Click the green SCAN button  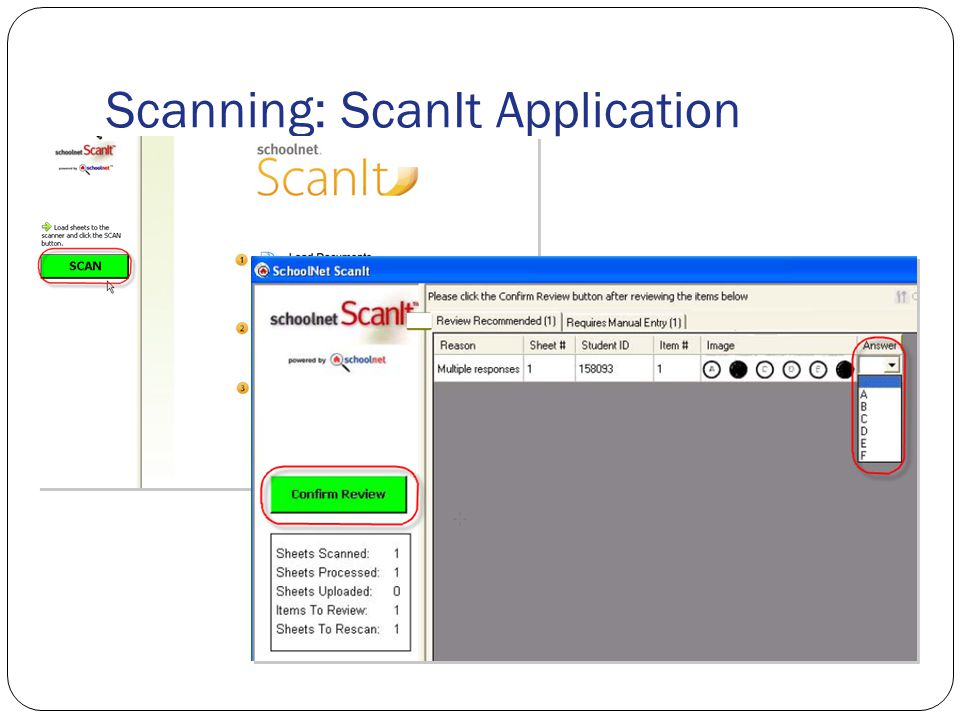pos(84,266)
